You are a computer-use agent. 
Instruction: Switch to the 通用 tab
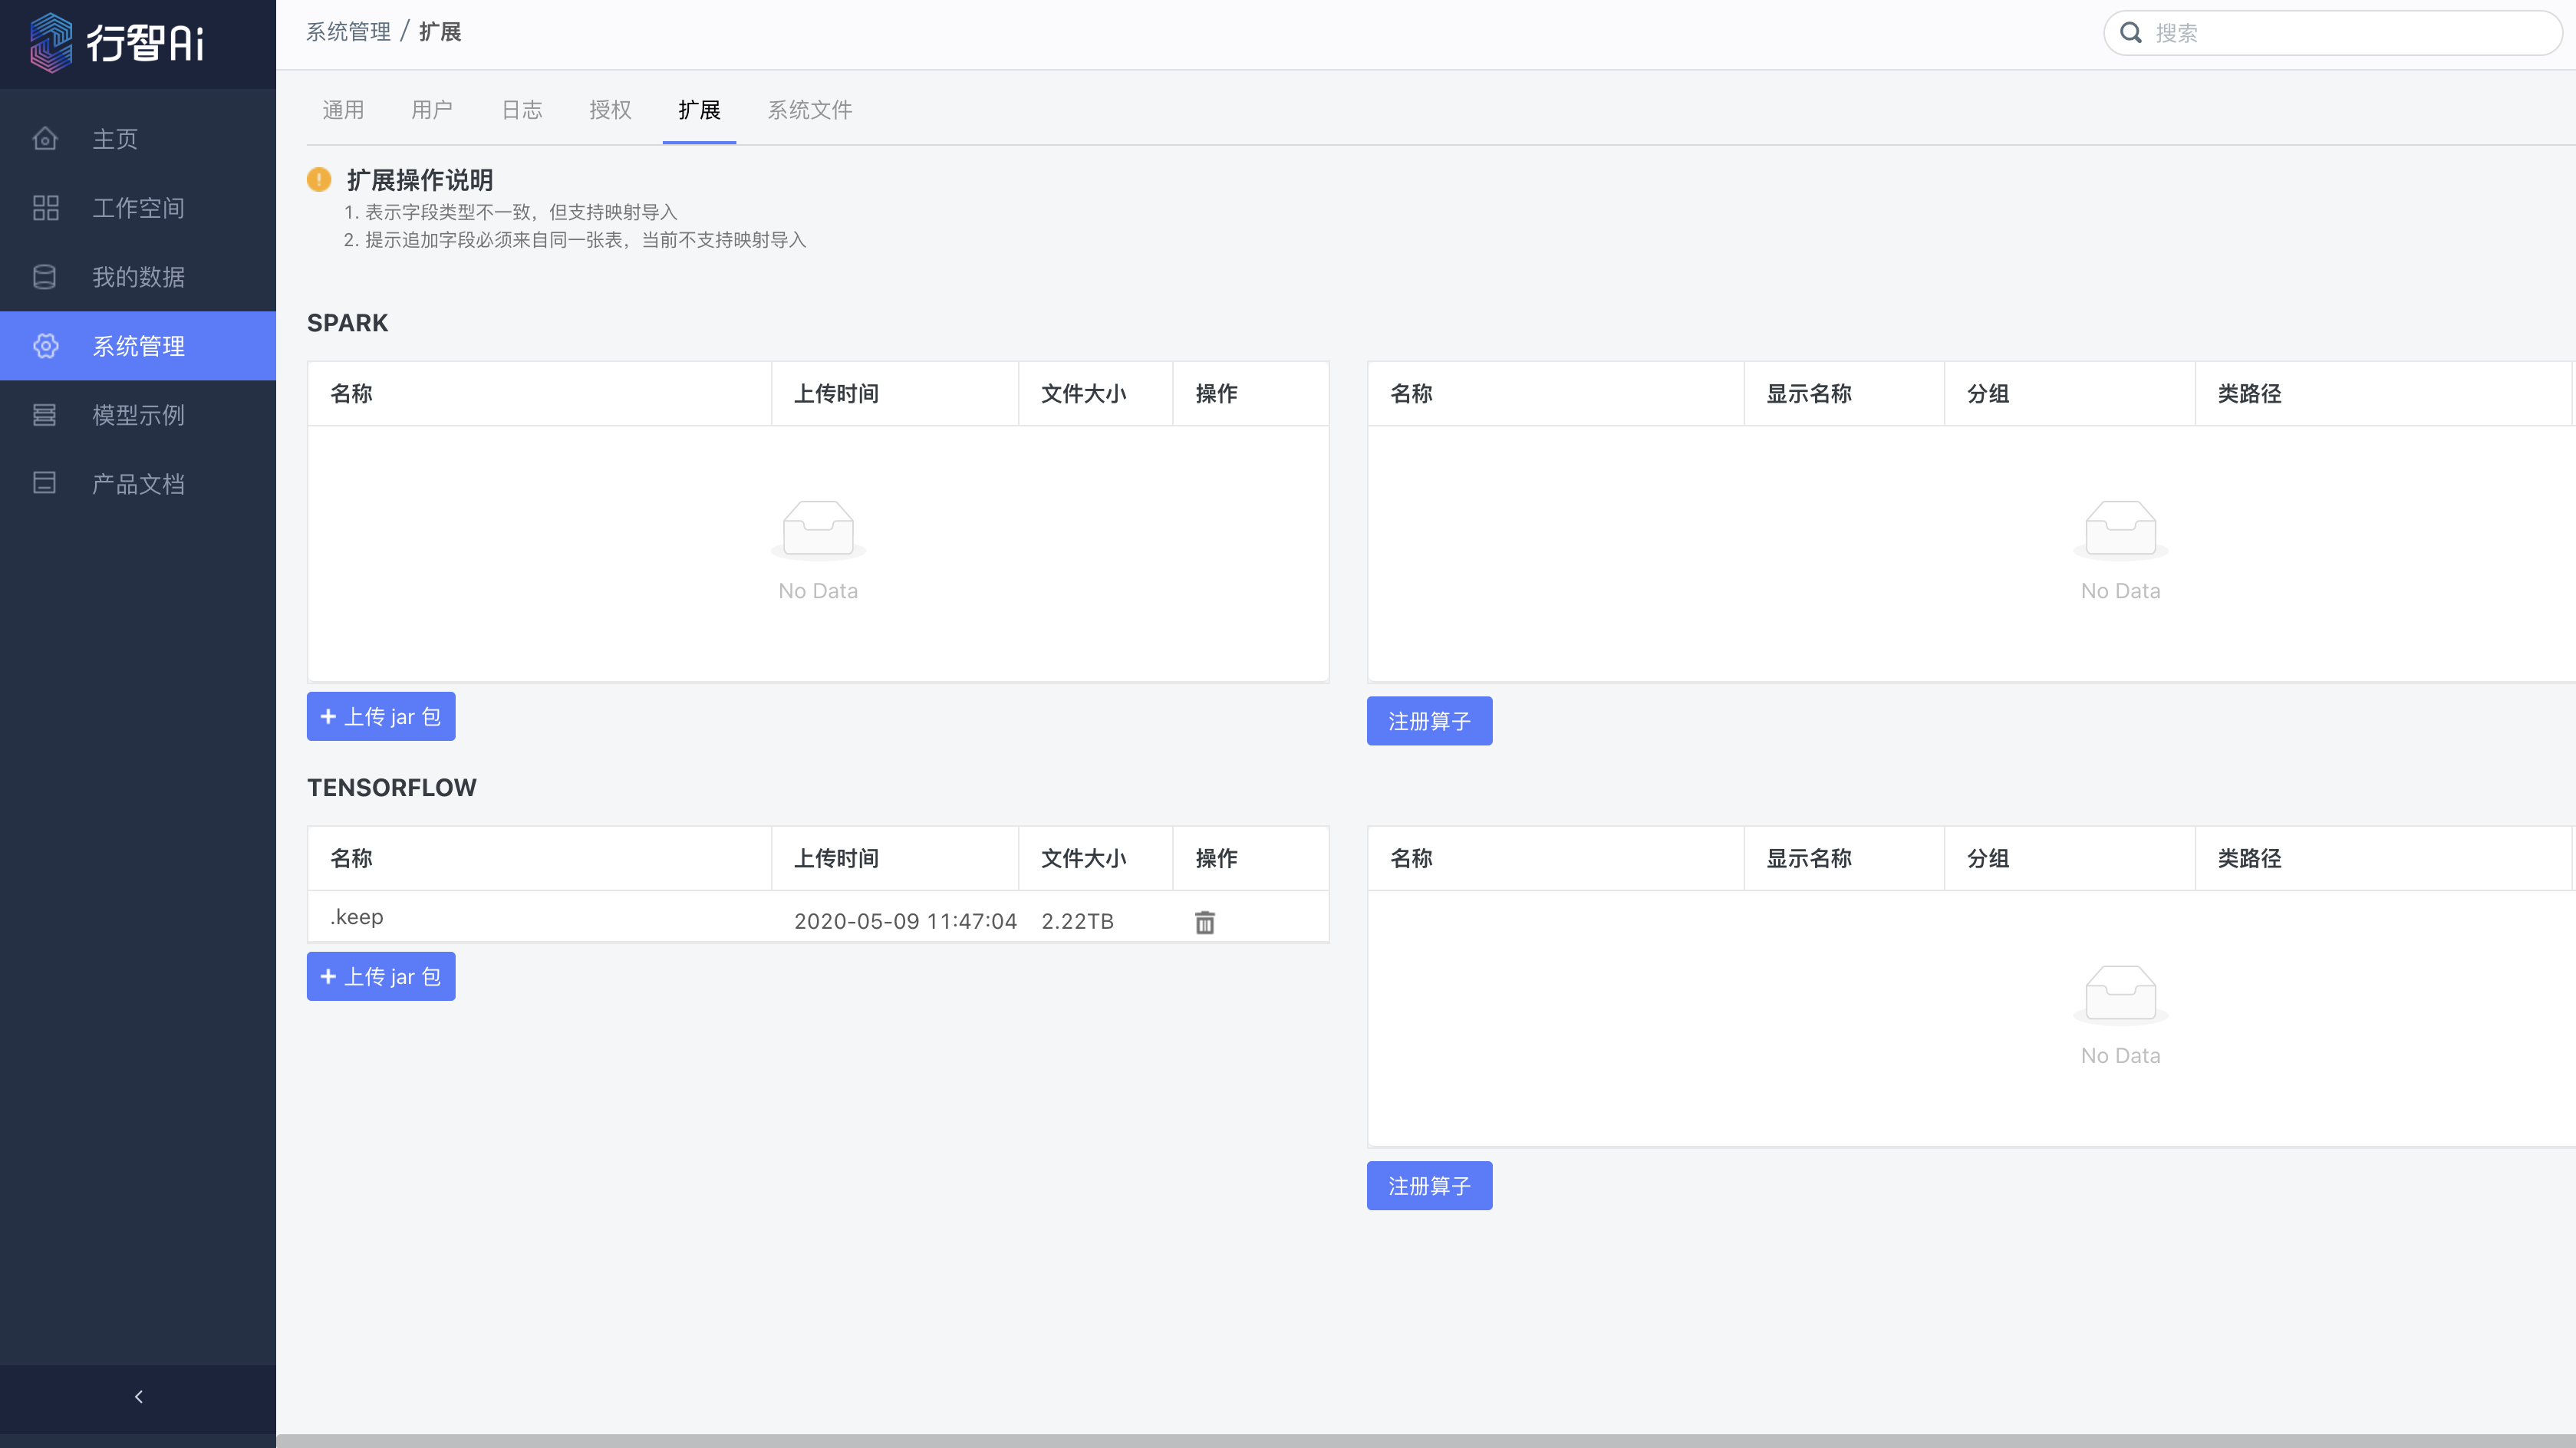[x=343, y=110]
